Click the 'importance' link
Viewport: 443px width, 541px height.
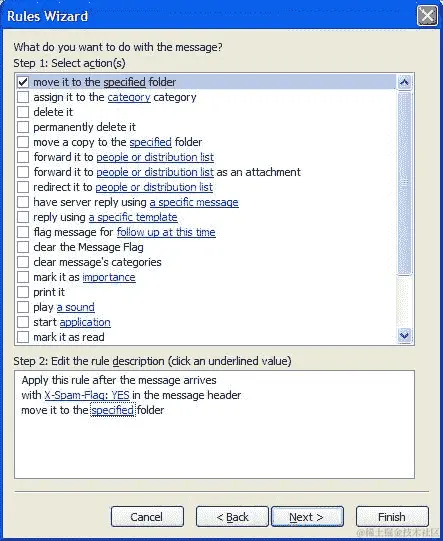pos(109,277)
